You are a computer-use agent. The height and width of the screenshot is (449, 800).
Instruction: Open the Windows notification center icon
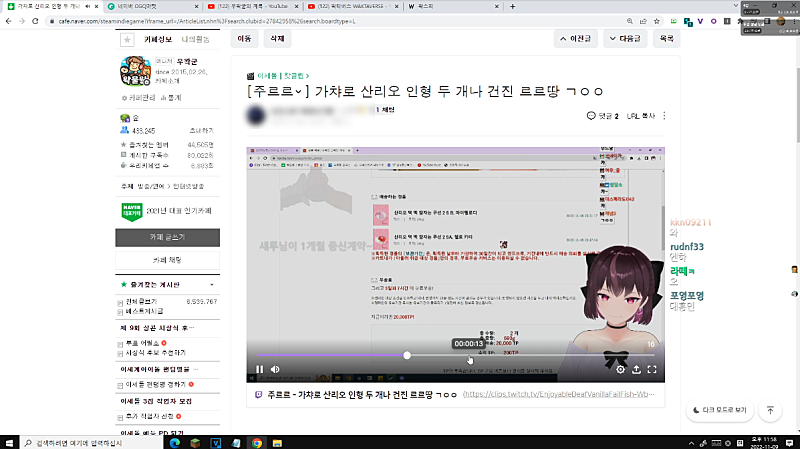click(x=789, y=443)
